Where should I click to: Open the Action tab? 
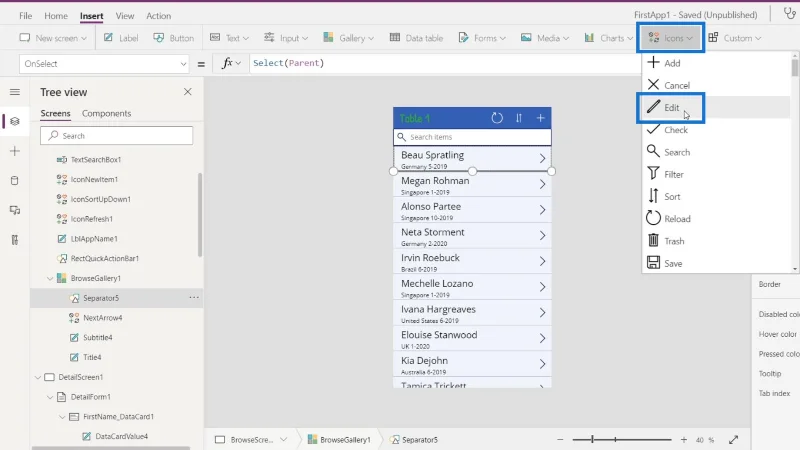159,16
